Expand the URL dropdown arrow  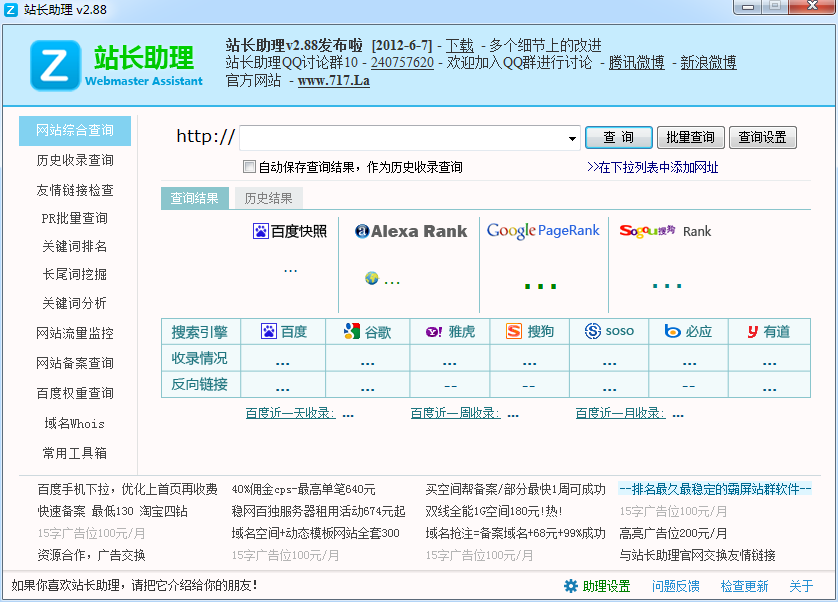point(573,138)
